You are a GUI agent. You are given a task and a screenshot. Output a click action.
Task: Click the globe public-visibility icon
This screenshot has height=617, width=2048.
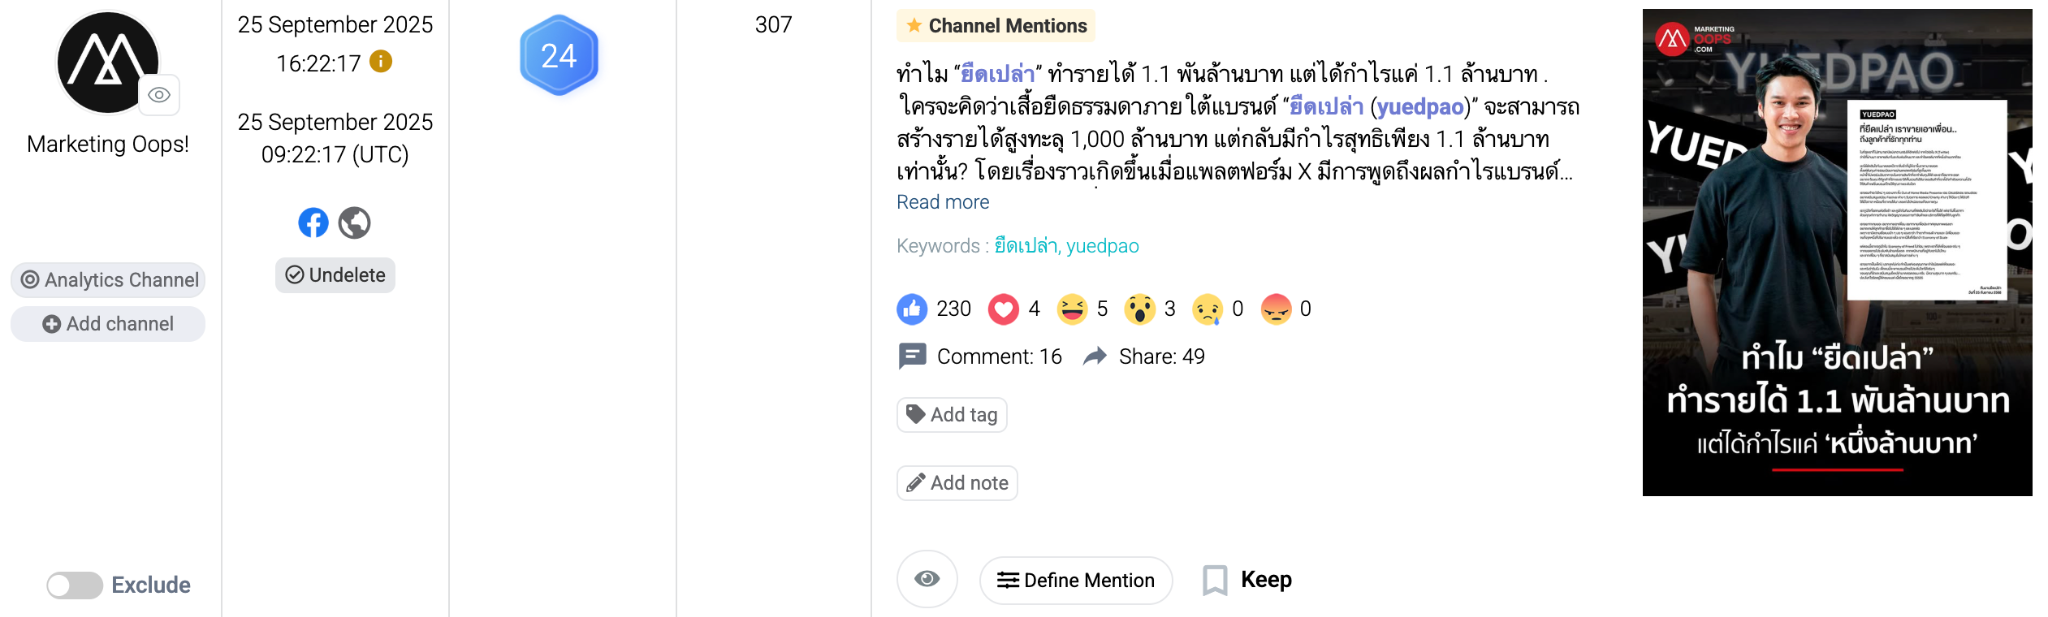[x=354, y=222]
